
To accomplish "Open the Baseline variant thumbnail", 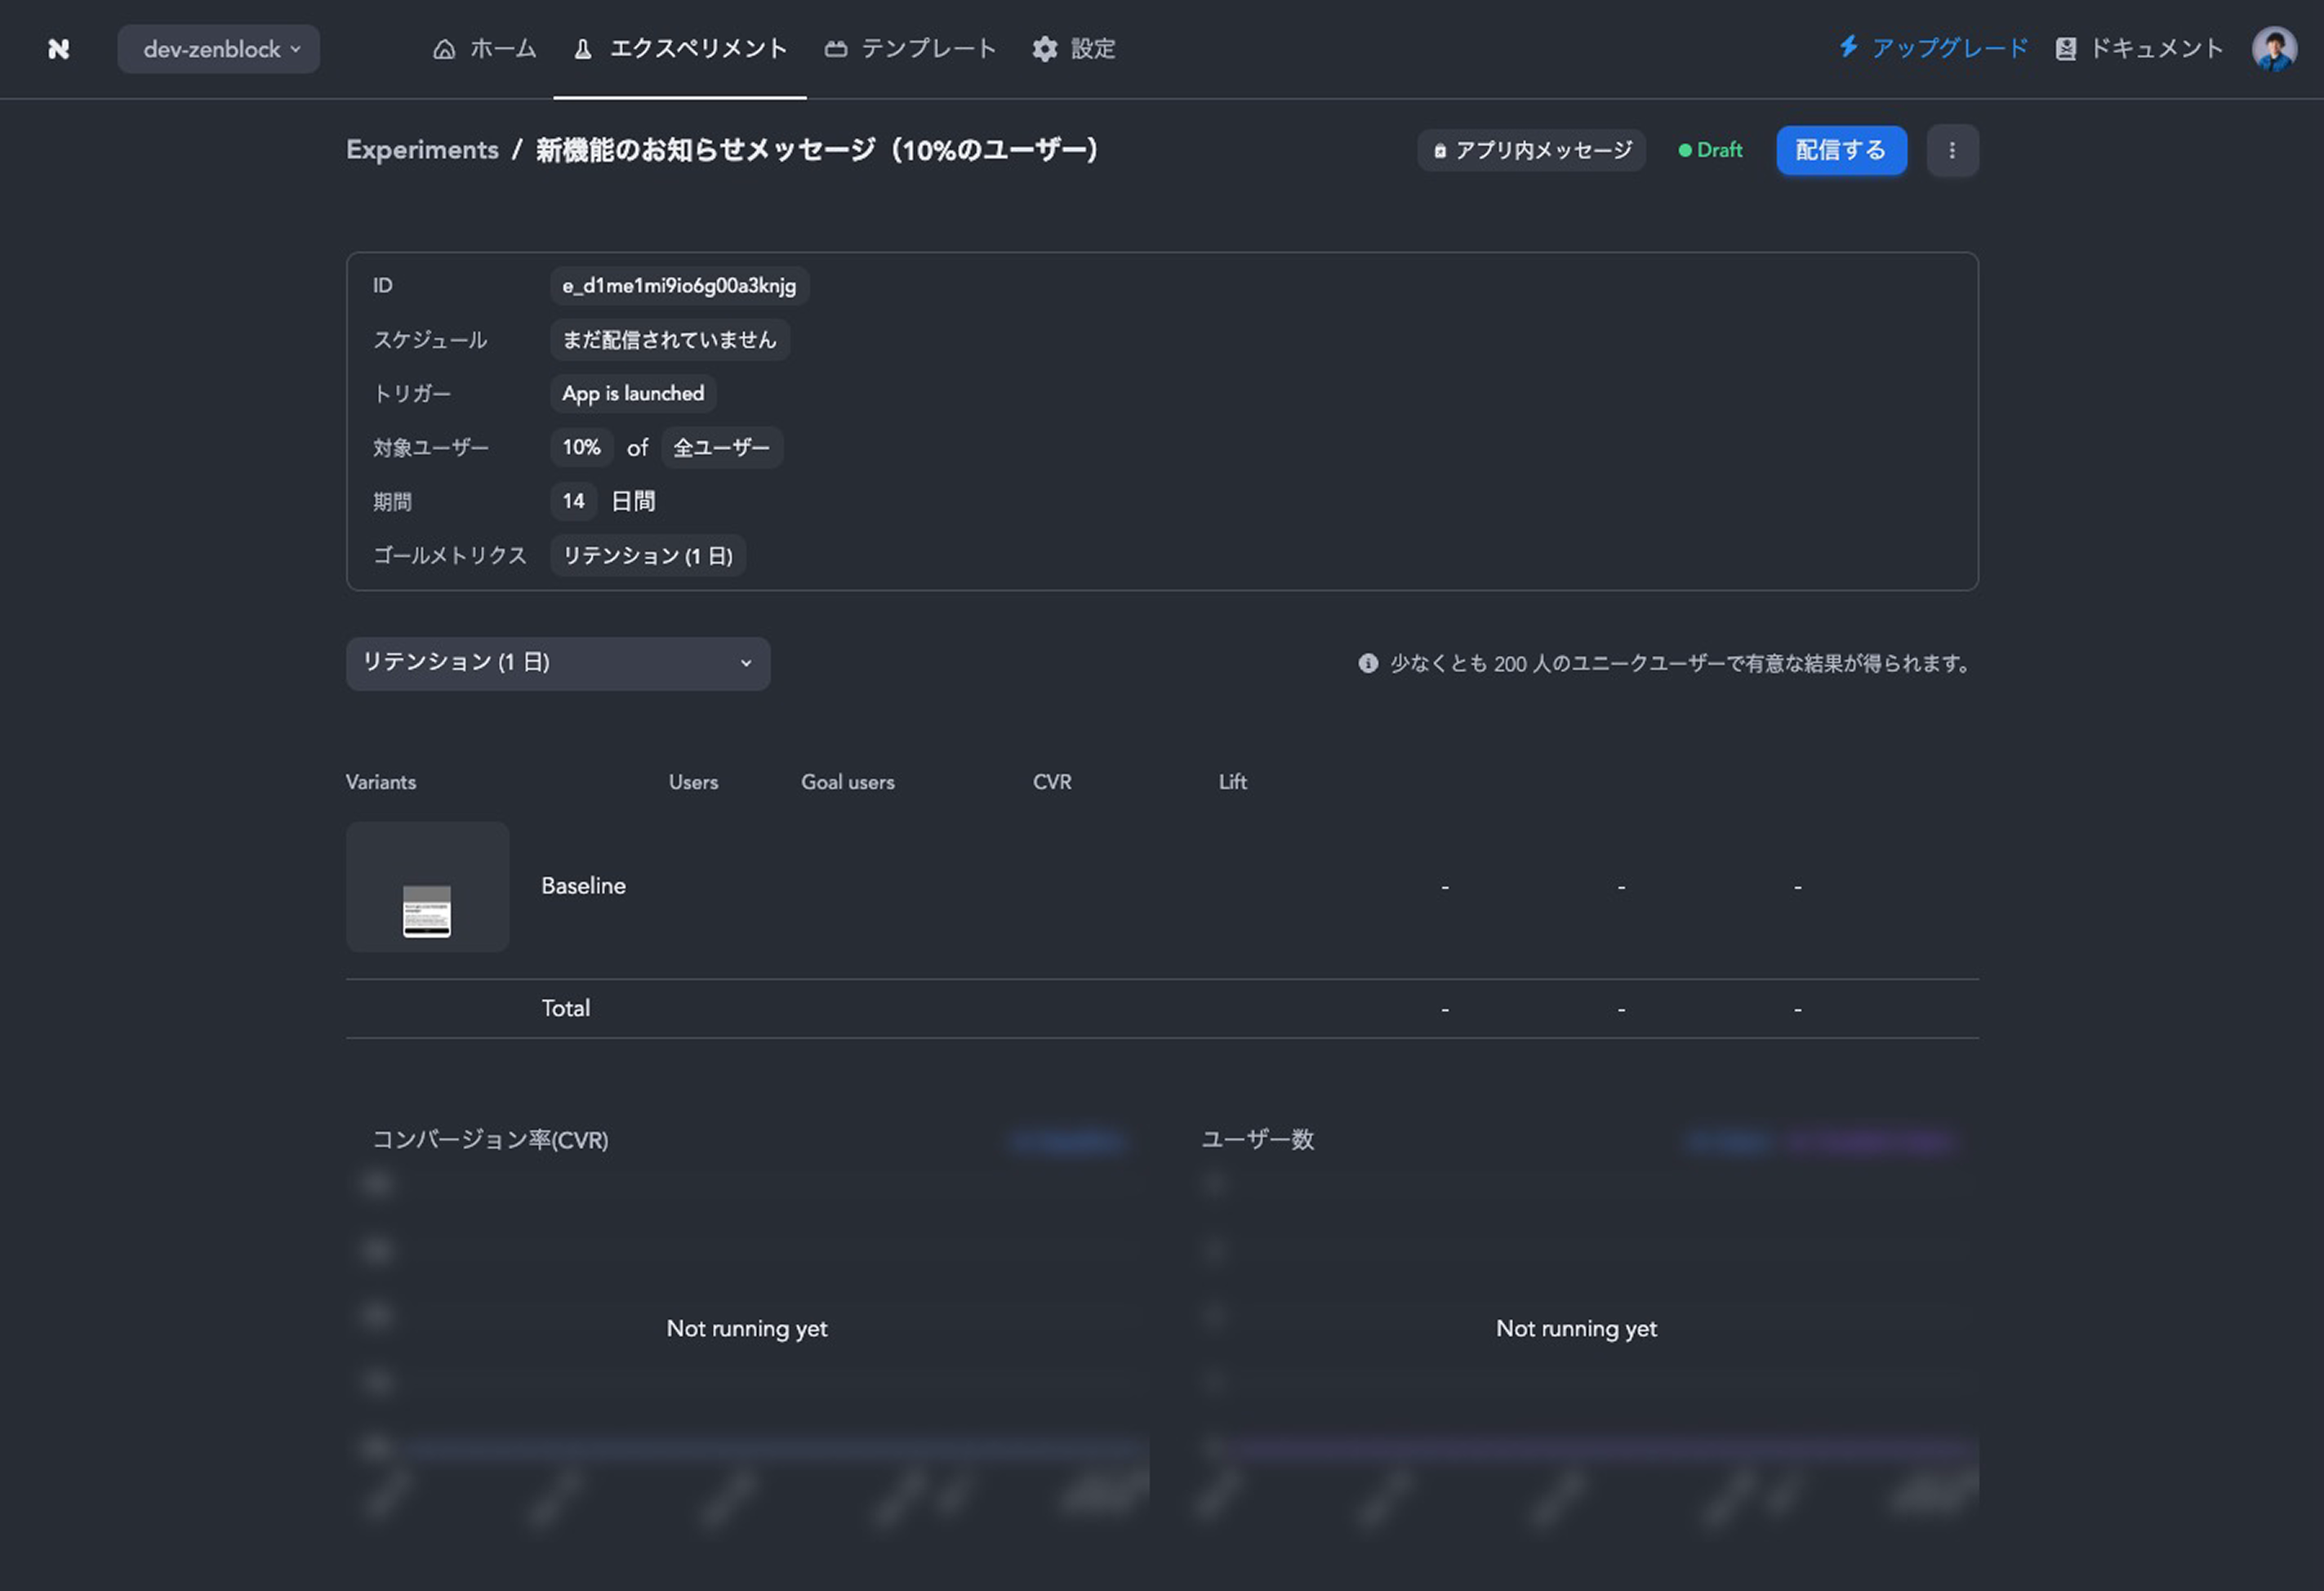I will coord(427,888).
